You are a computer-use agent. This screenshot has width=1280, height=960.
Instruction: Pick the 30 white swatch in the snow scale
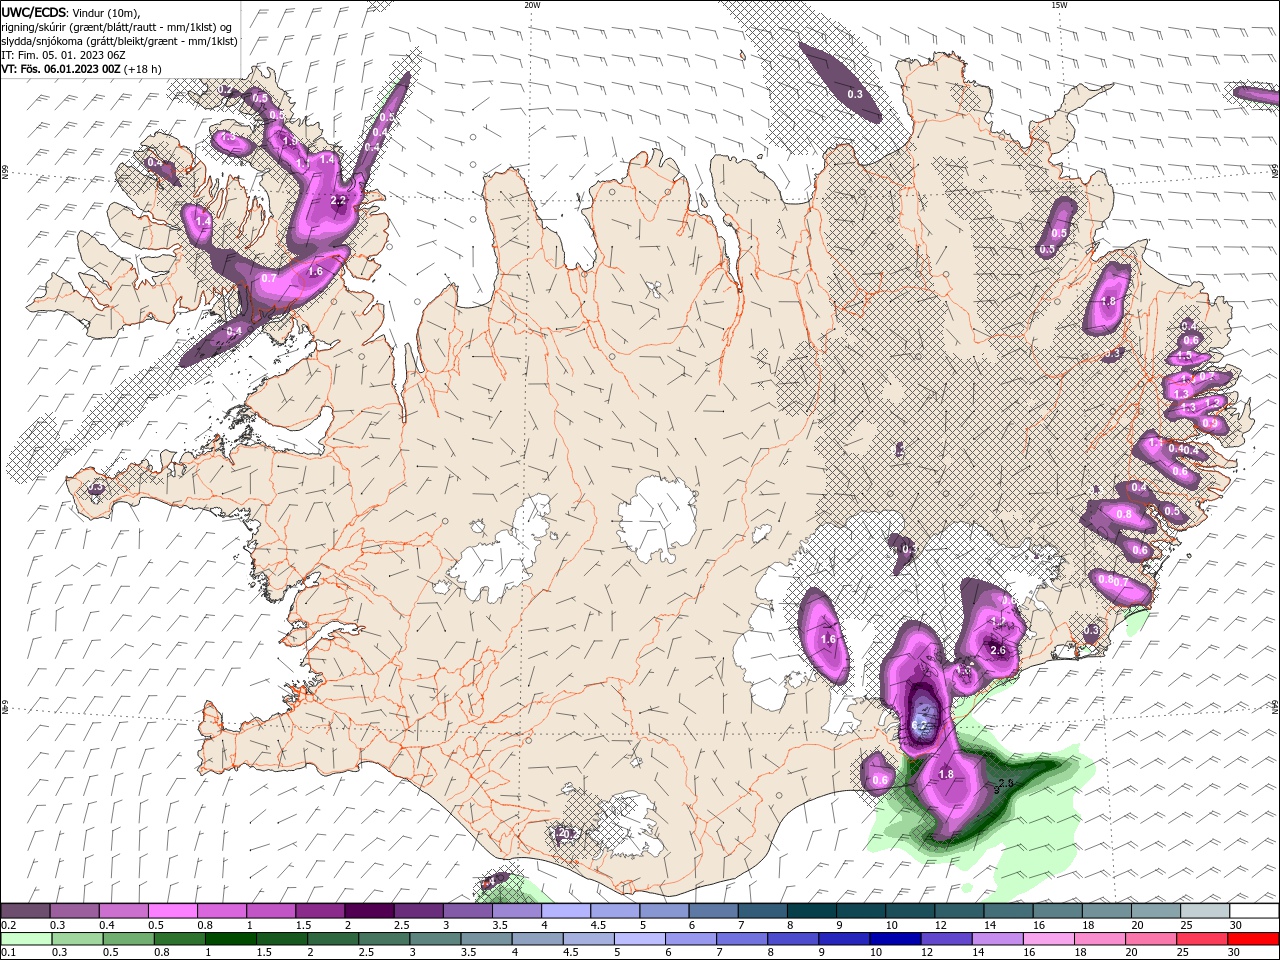pos(1254,911)
